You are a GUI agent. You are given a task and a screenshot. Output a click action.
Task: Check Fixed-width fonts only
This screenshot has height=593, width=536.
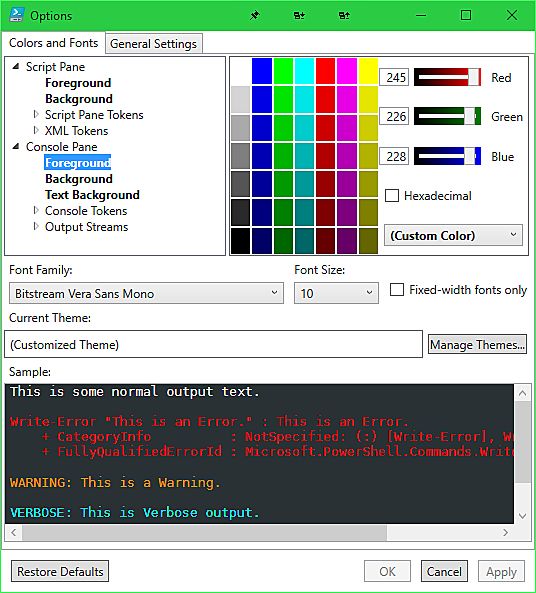pos(397,290)
